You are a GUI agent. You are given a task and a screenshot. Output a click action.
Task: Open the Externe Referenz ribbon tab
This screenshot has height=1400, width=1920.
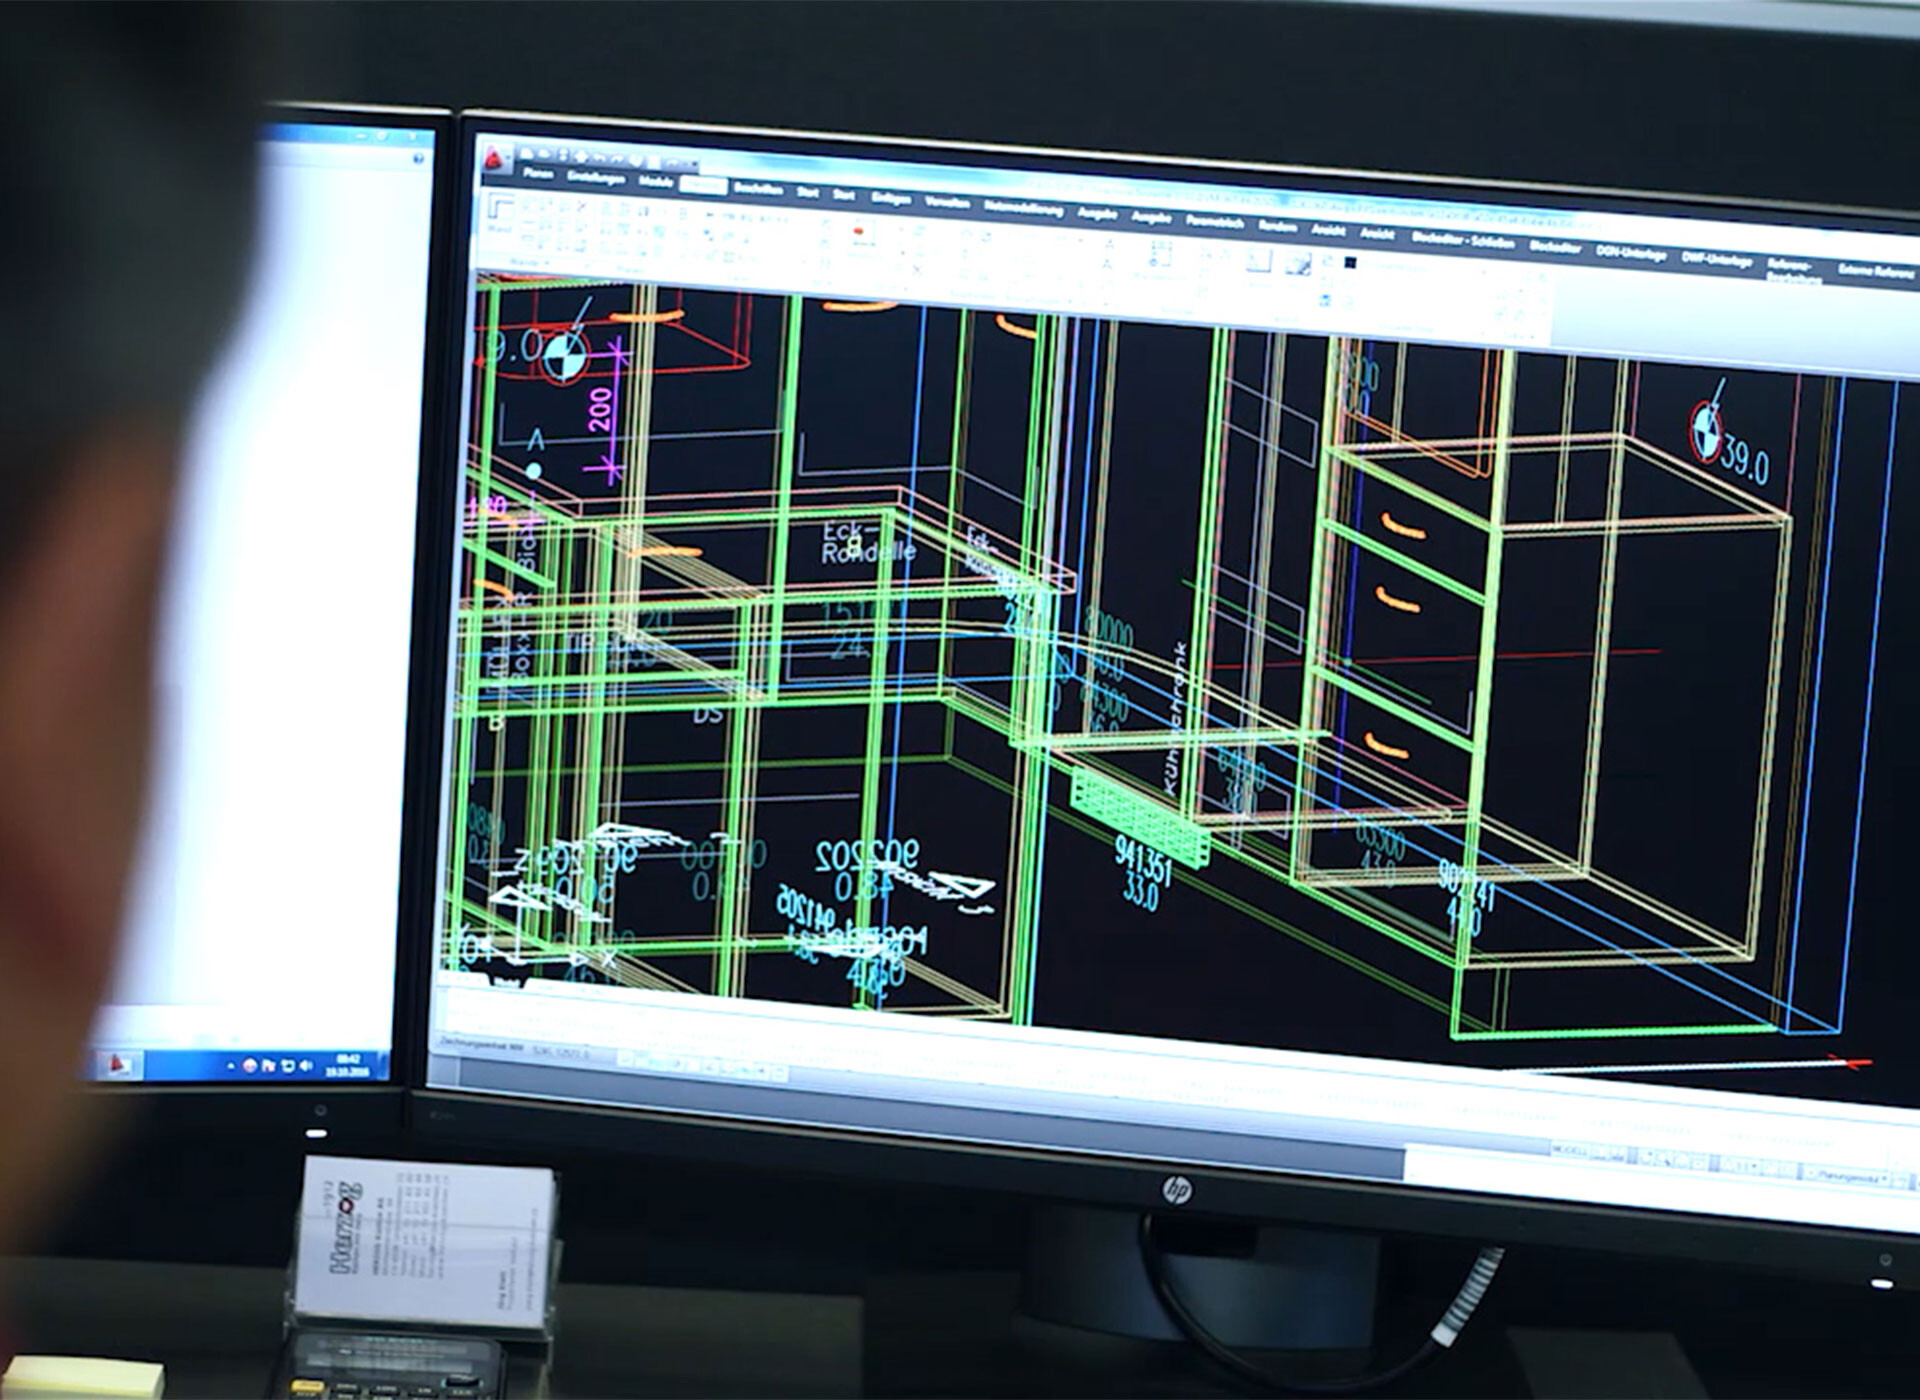tap(1877, 272)
